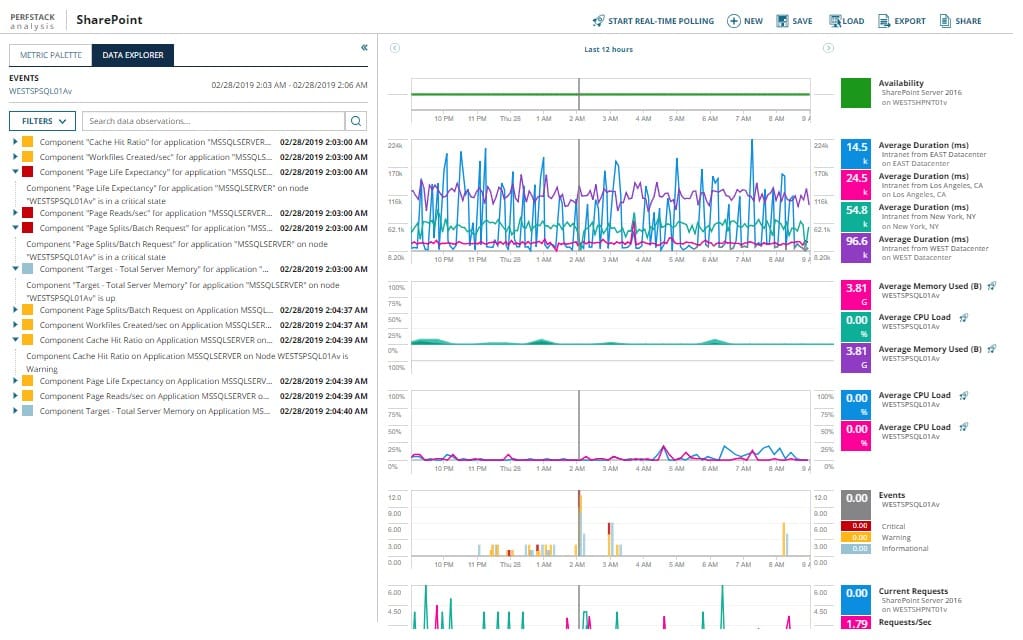The height and width of the screenshot is (640, 1023).
Task: Click rocket icon beside purple Average Memory Used
Action: (992, 349)
